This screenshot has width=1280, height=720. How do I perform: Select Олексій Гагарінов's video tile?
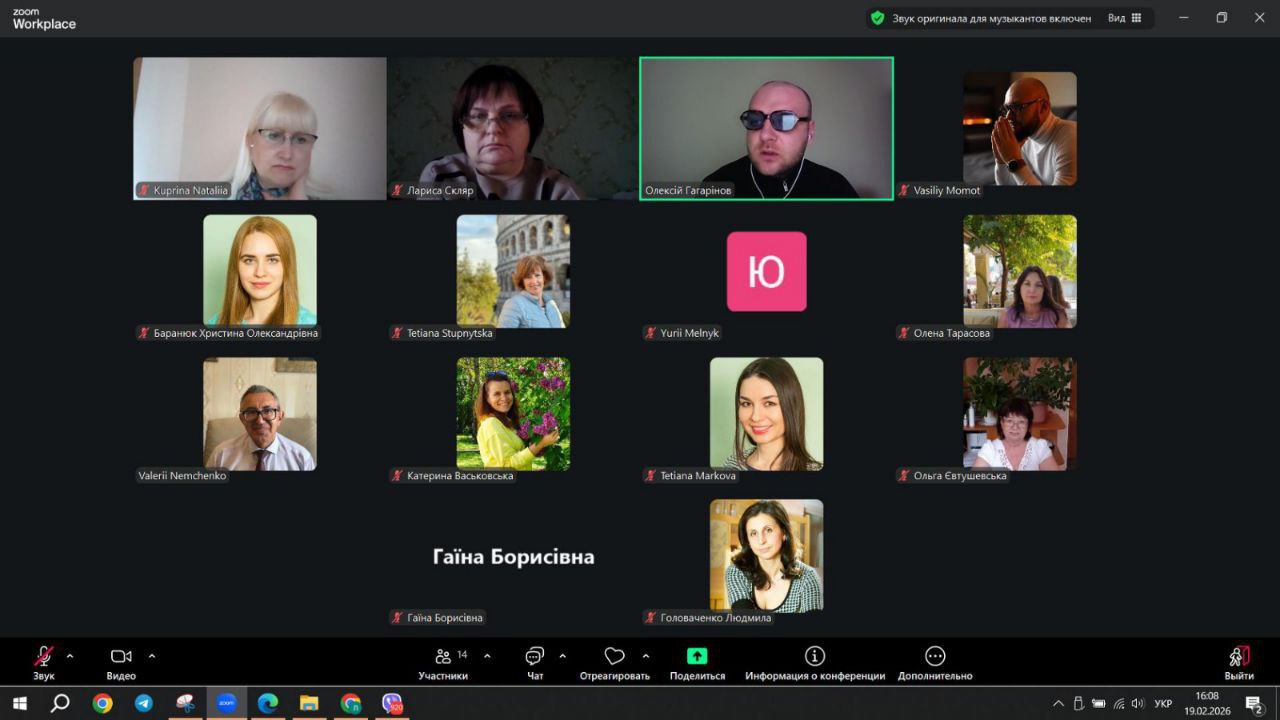[766, 128]
